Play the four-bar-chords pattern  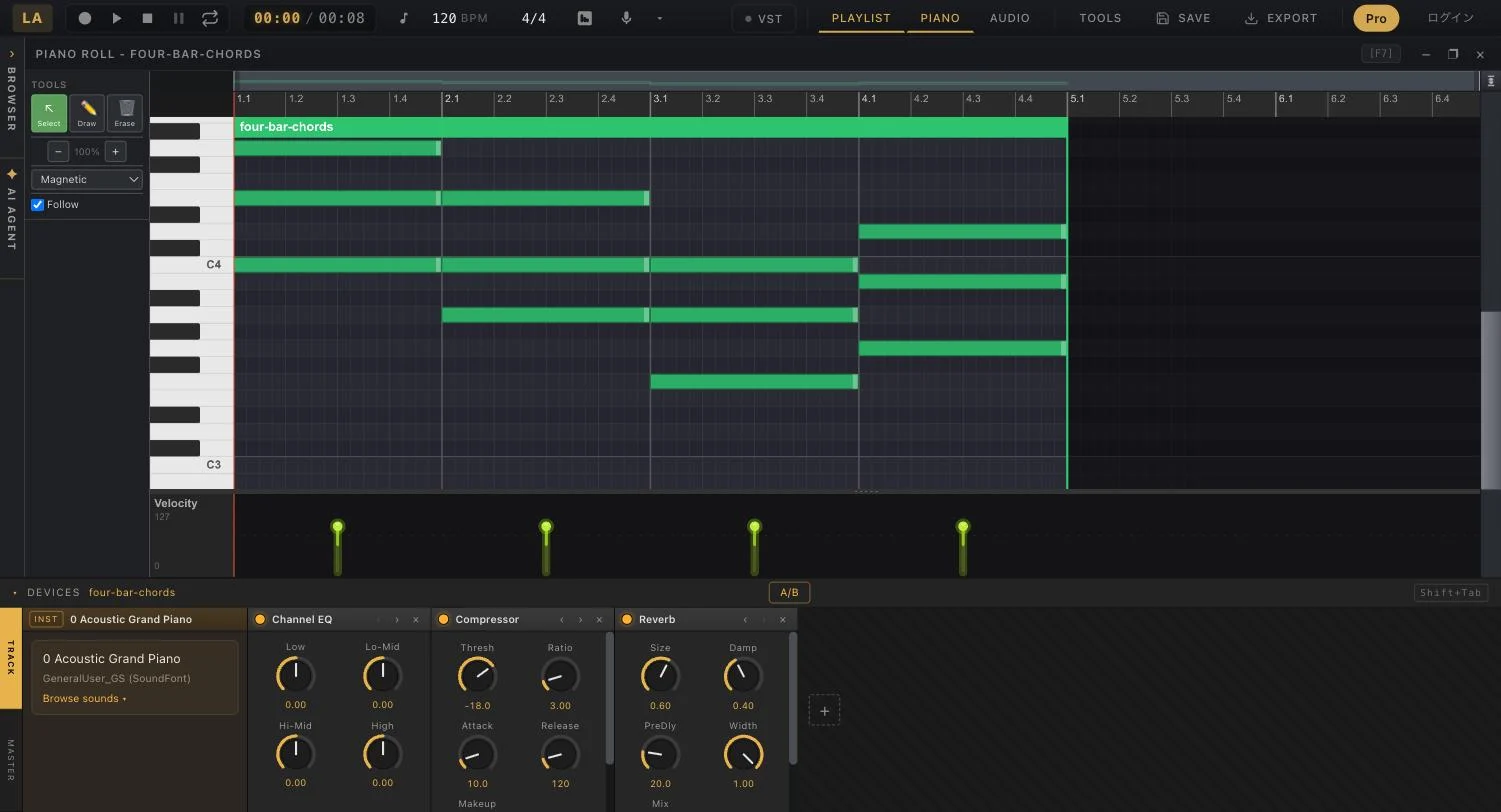point(116,18)
